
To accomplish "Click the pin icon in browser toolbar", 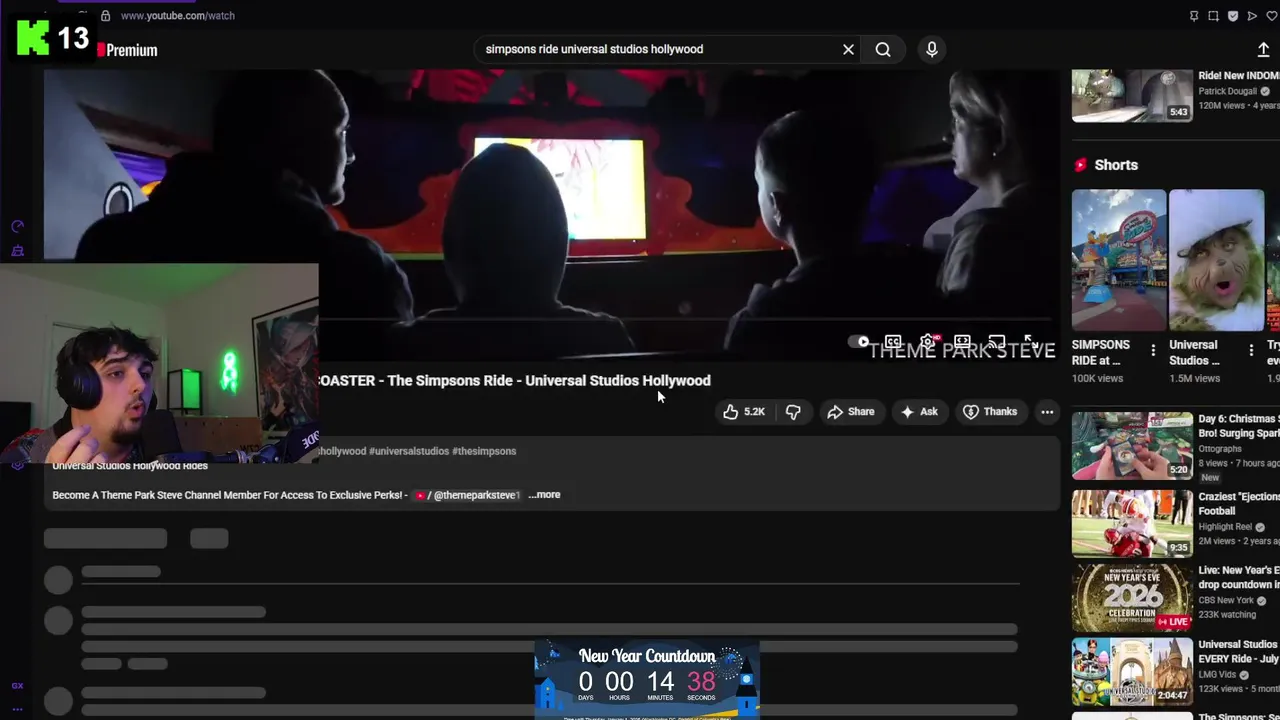I will tap(1194, 16).
